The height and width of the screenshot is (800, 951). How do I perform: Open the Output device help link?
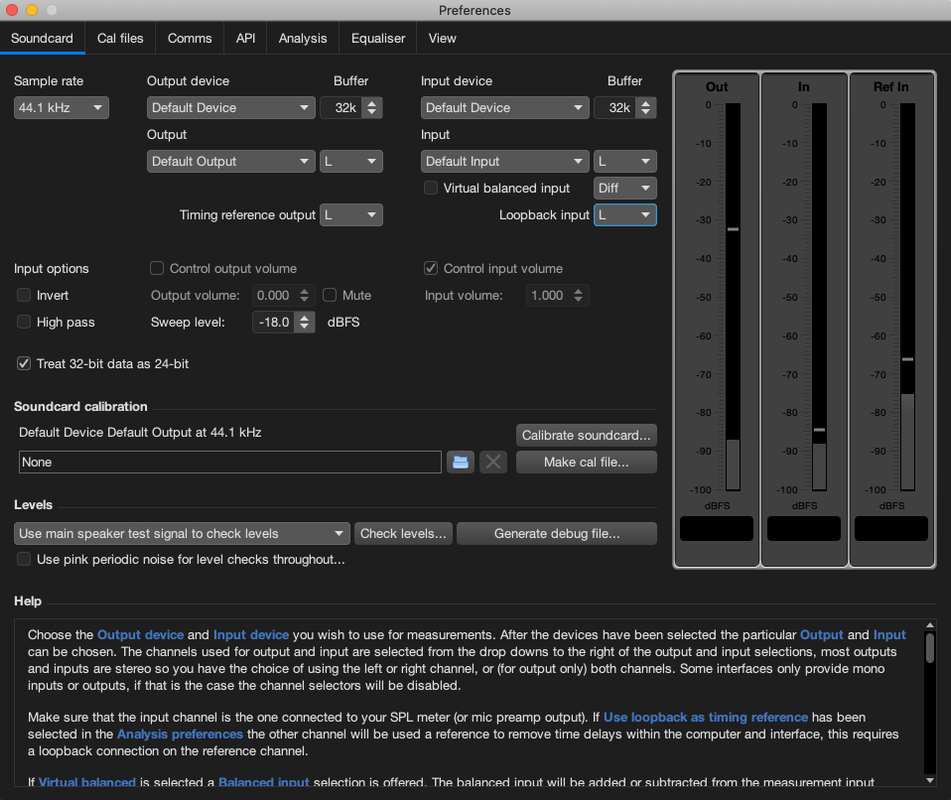[140, 634]
